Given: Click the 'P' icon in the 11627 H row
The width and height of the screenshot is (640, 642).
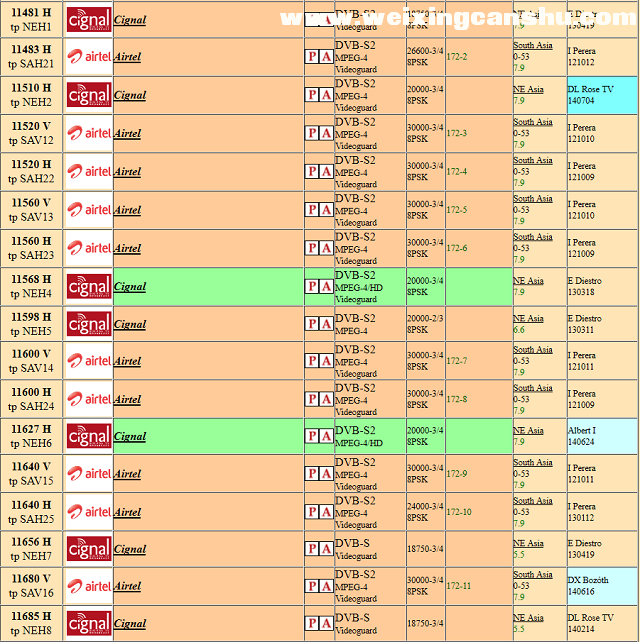Looking at the screenshot, I should pos(312,437).
